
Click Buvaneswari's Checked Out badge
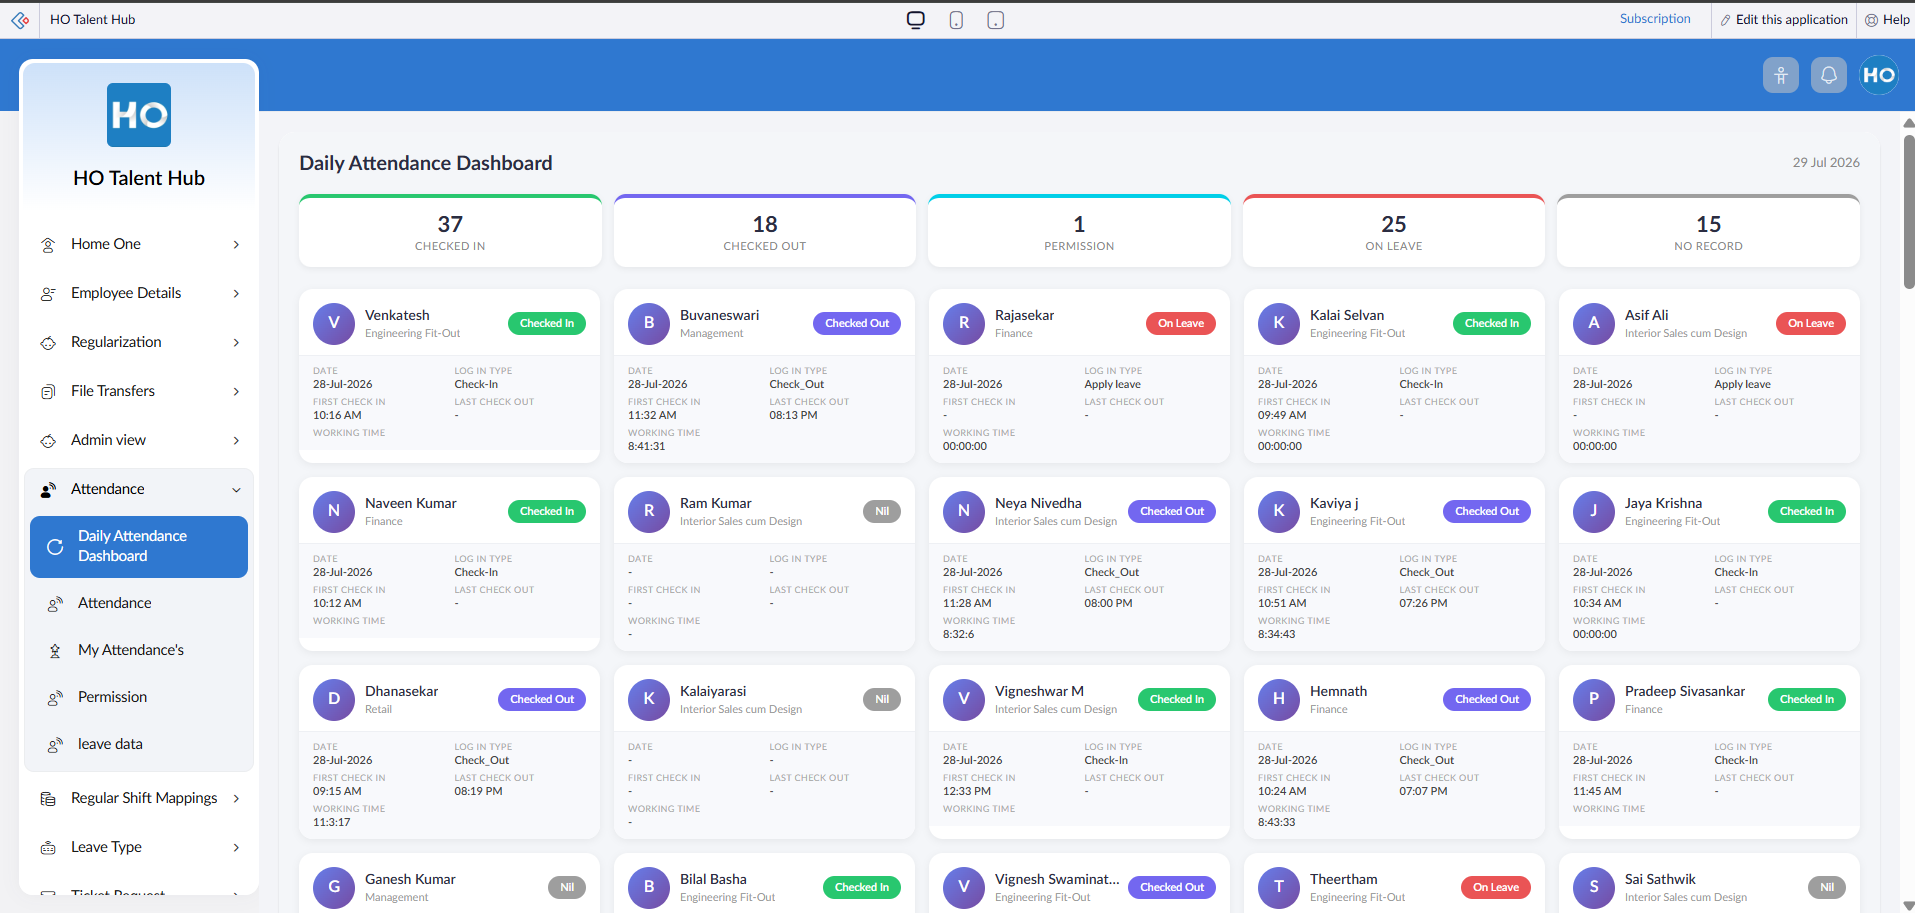click(857, 323)
